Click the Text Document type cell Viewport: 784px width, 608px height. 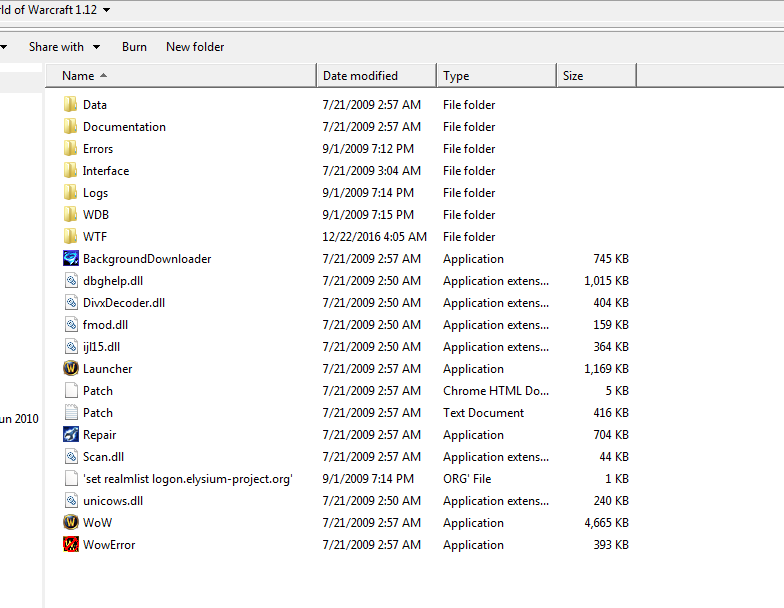point(484,412)
